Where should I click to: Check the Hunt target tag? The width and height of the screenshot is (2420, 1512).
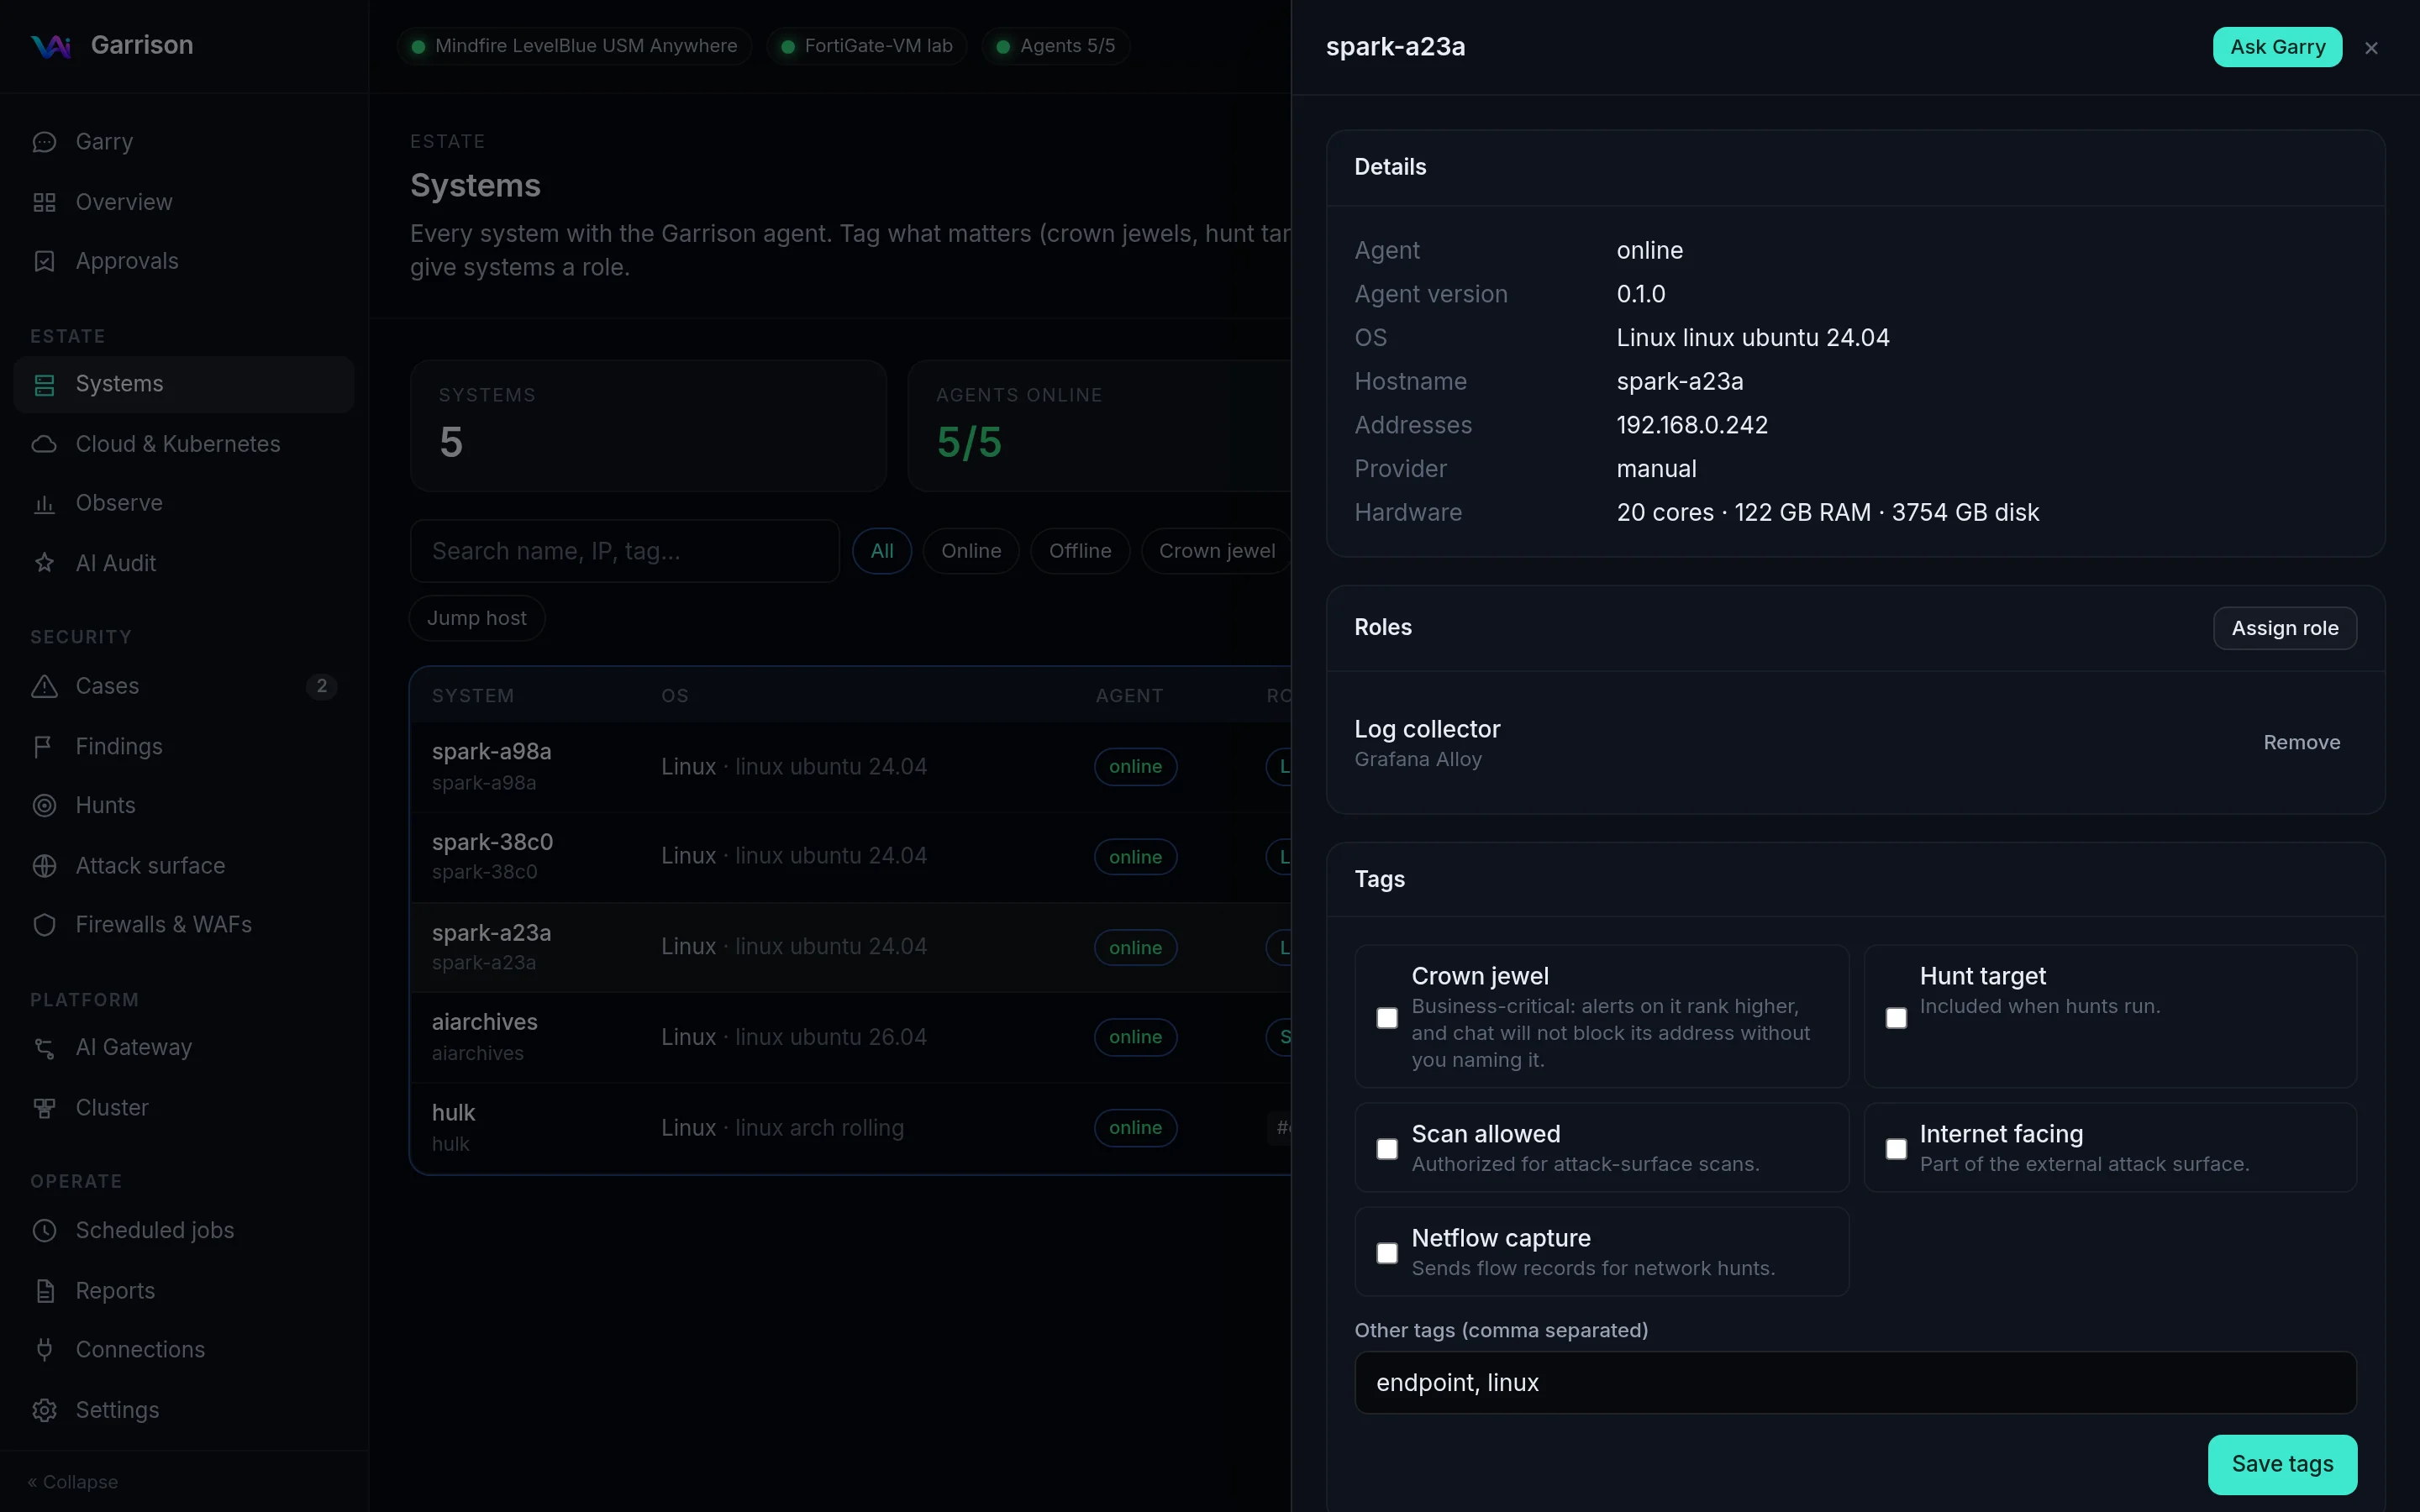tap(1896, 1018)
